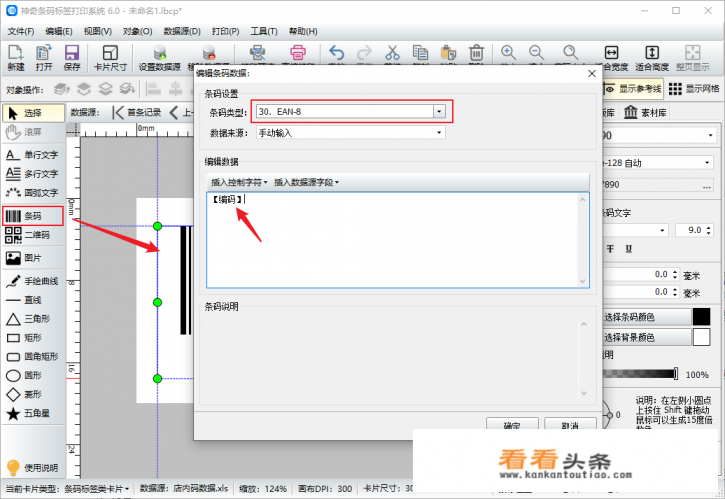This screenshot has height=499, width=725.
Task: Open the View (视图) menu
Action: click(98, 31)
